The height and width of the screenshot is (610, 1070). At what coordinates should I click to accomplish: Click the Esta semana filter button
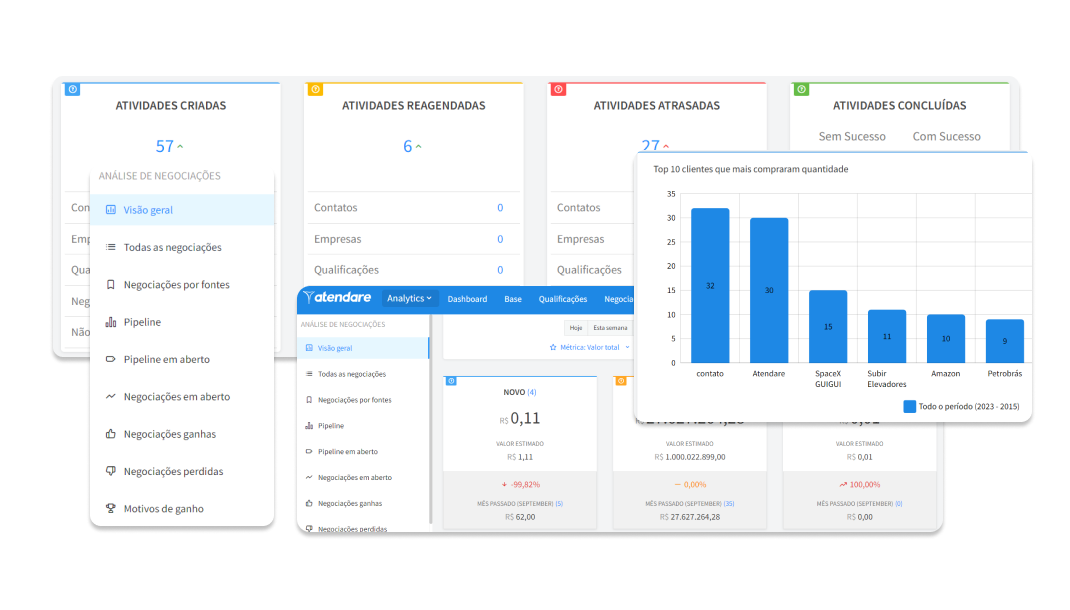[610, 328]
